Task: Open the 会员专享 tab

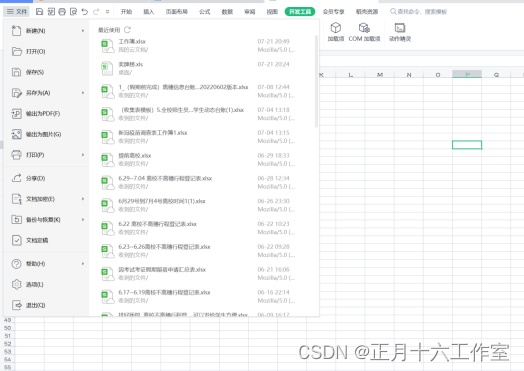Action: point(334,12)
